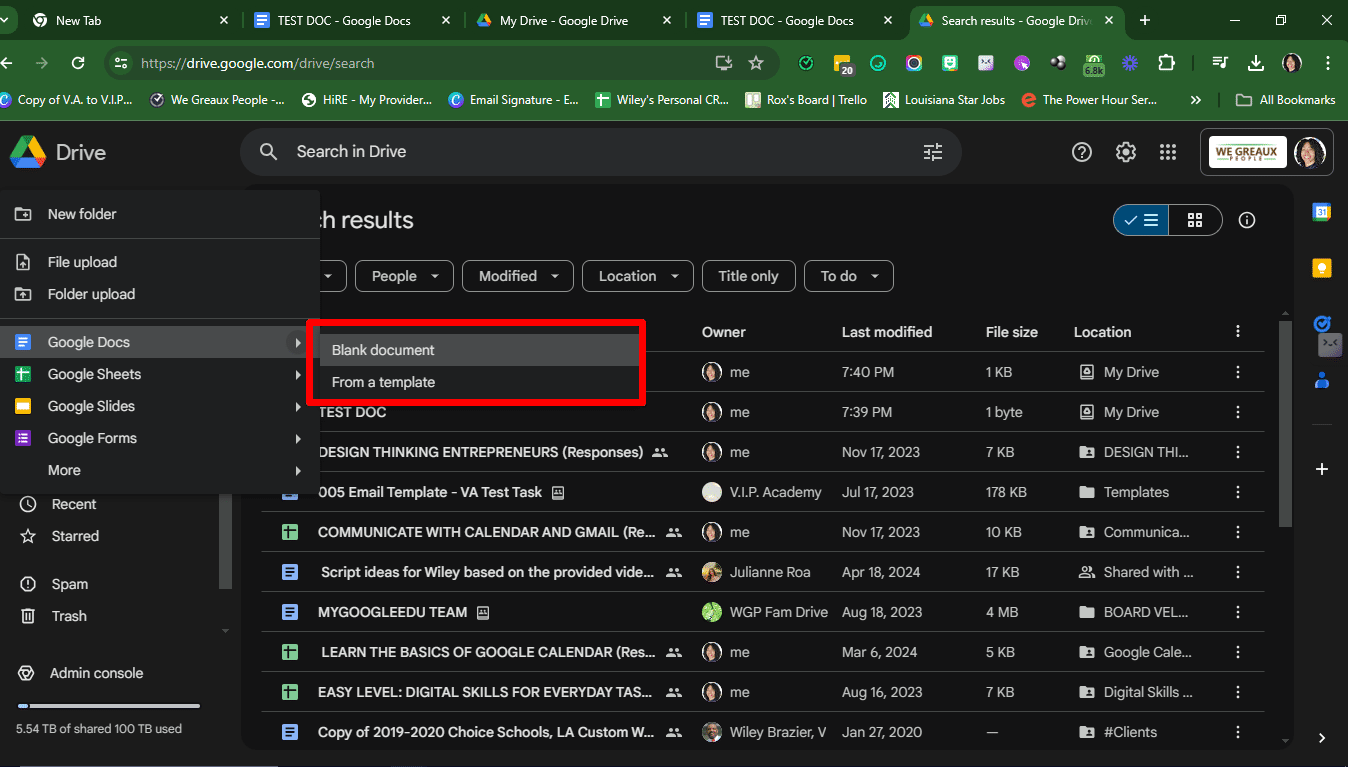Open Google apps grid launcher
This screenshot has width=1348, height=767.
coord(1167,152)
